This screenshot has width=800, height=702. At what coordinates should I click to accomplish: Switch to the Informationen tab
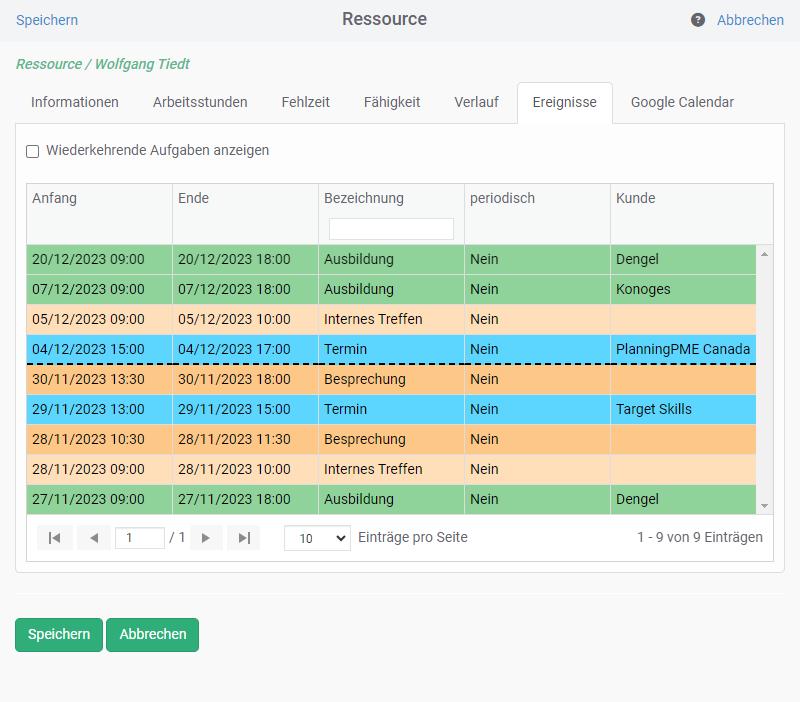click(75, 102)
